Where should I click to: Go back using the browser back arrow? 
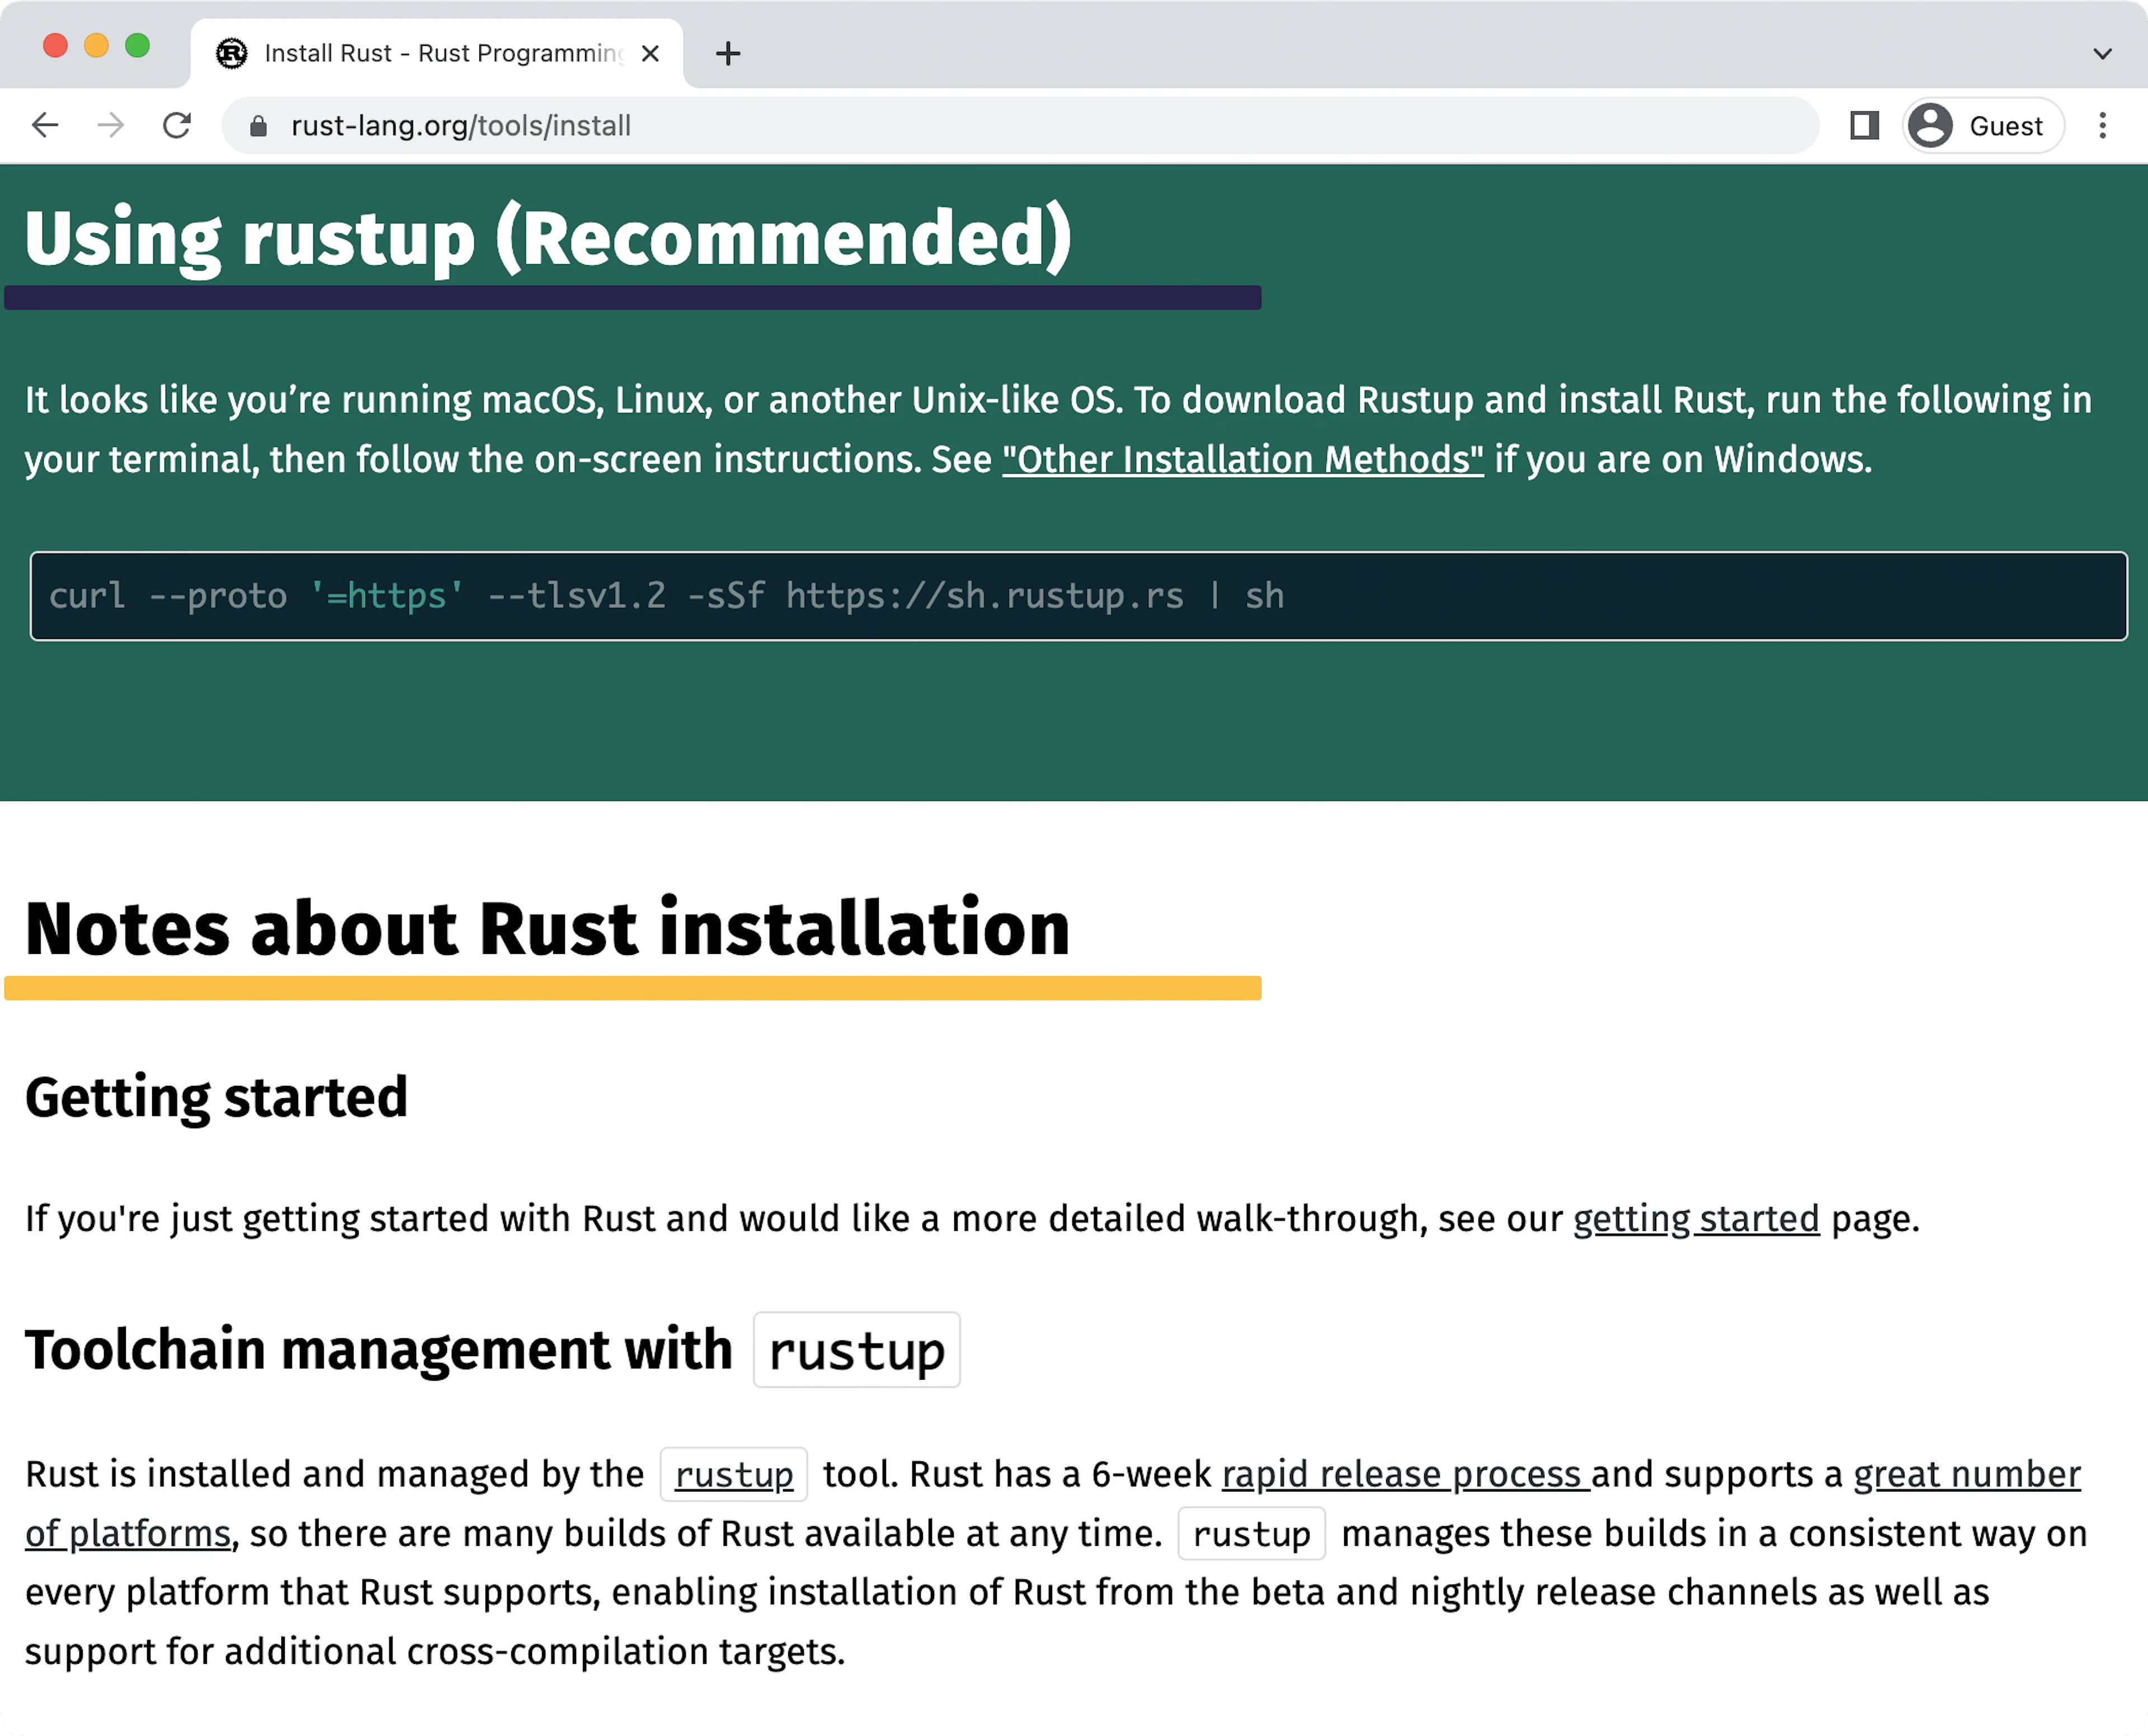pyautogui.click(x=46, y=126)
